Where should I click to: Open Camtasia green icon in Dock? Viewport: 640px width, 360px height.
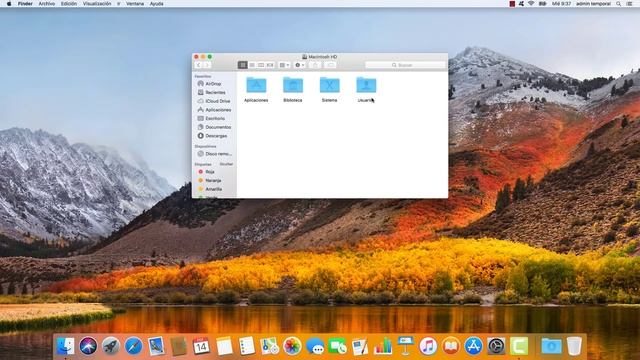[x=519, y=346]
